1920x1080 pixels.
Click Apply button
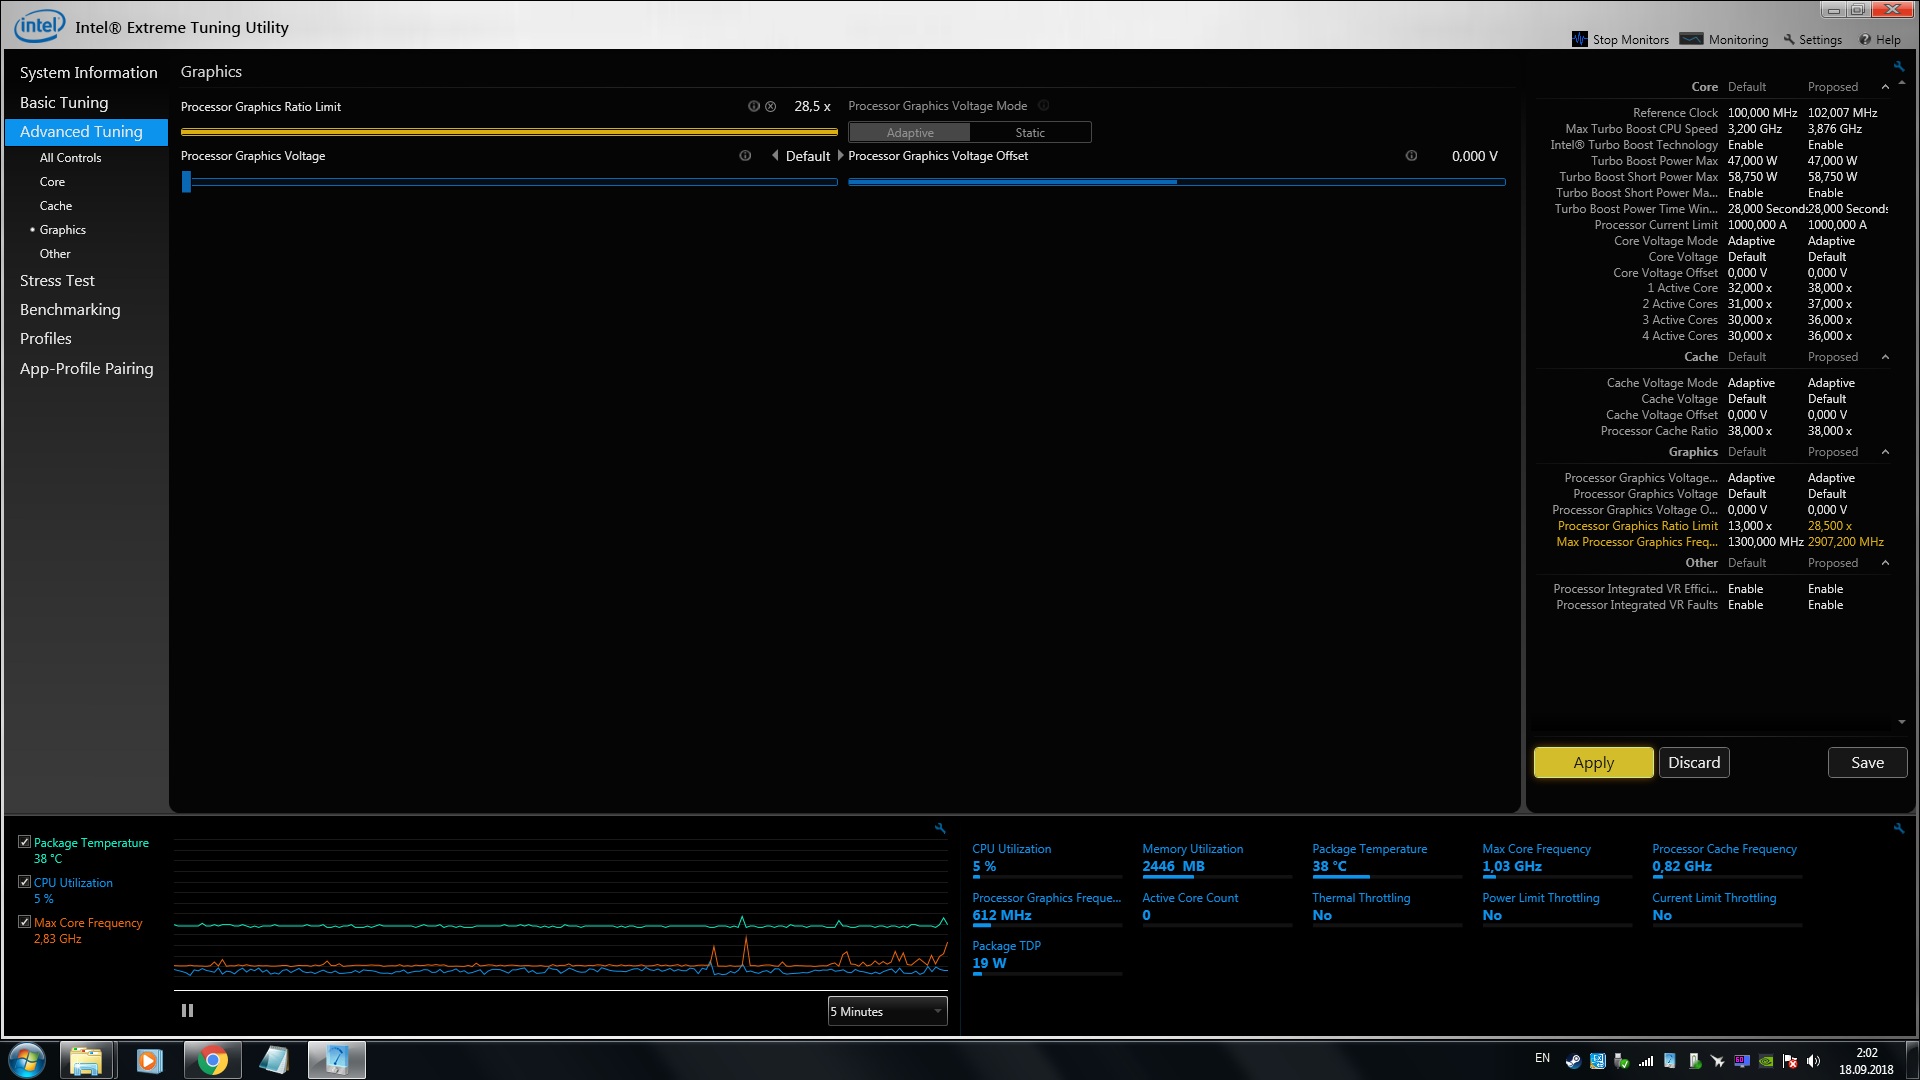[x=1593, y=763]
